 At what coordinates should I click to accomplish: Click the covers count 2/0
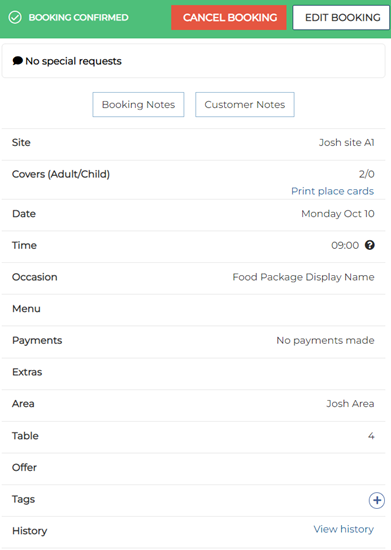(366, 174)
